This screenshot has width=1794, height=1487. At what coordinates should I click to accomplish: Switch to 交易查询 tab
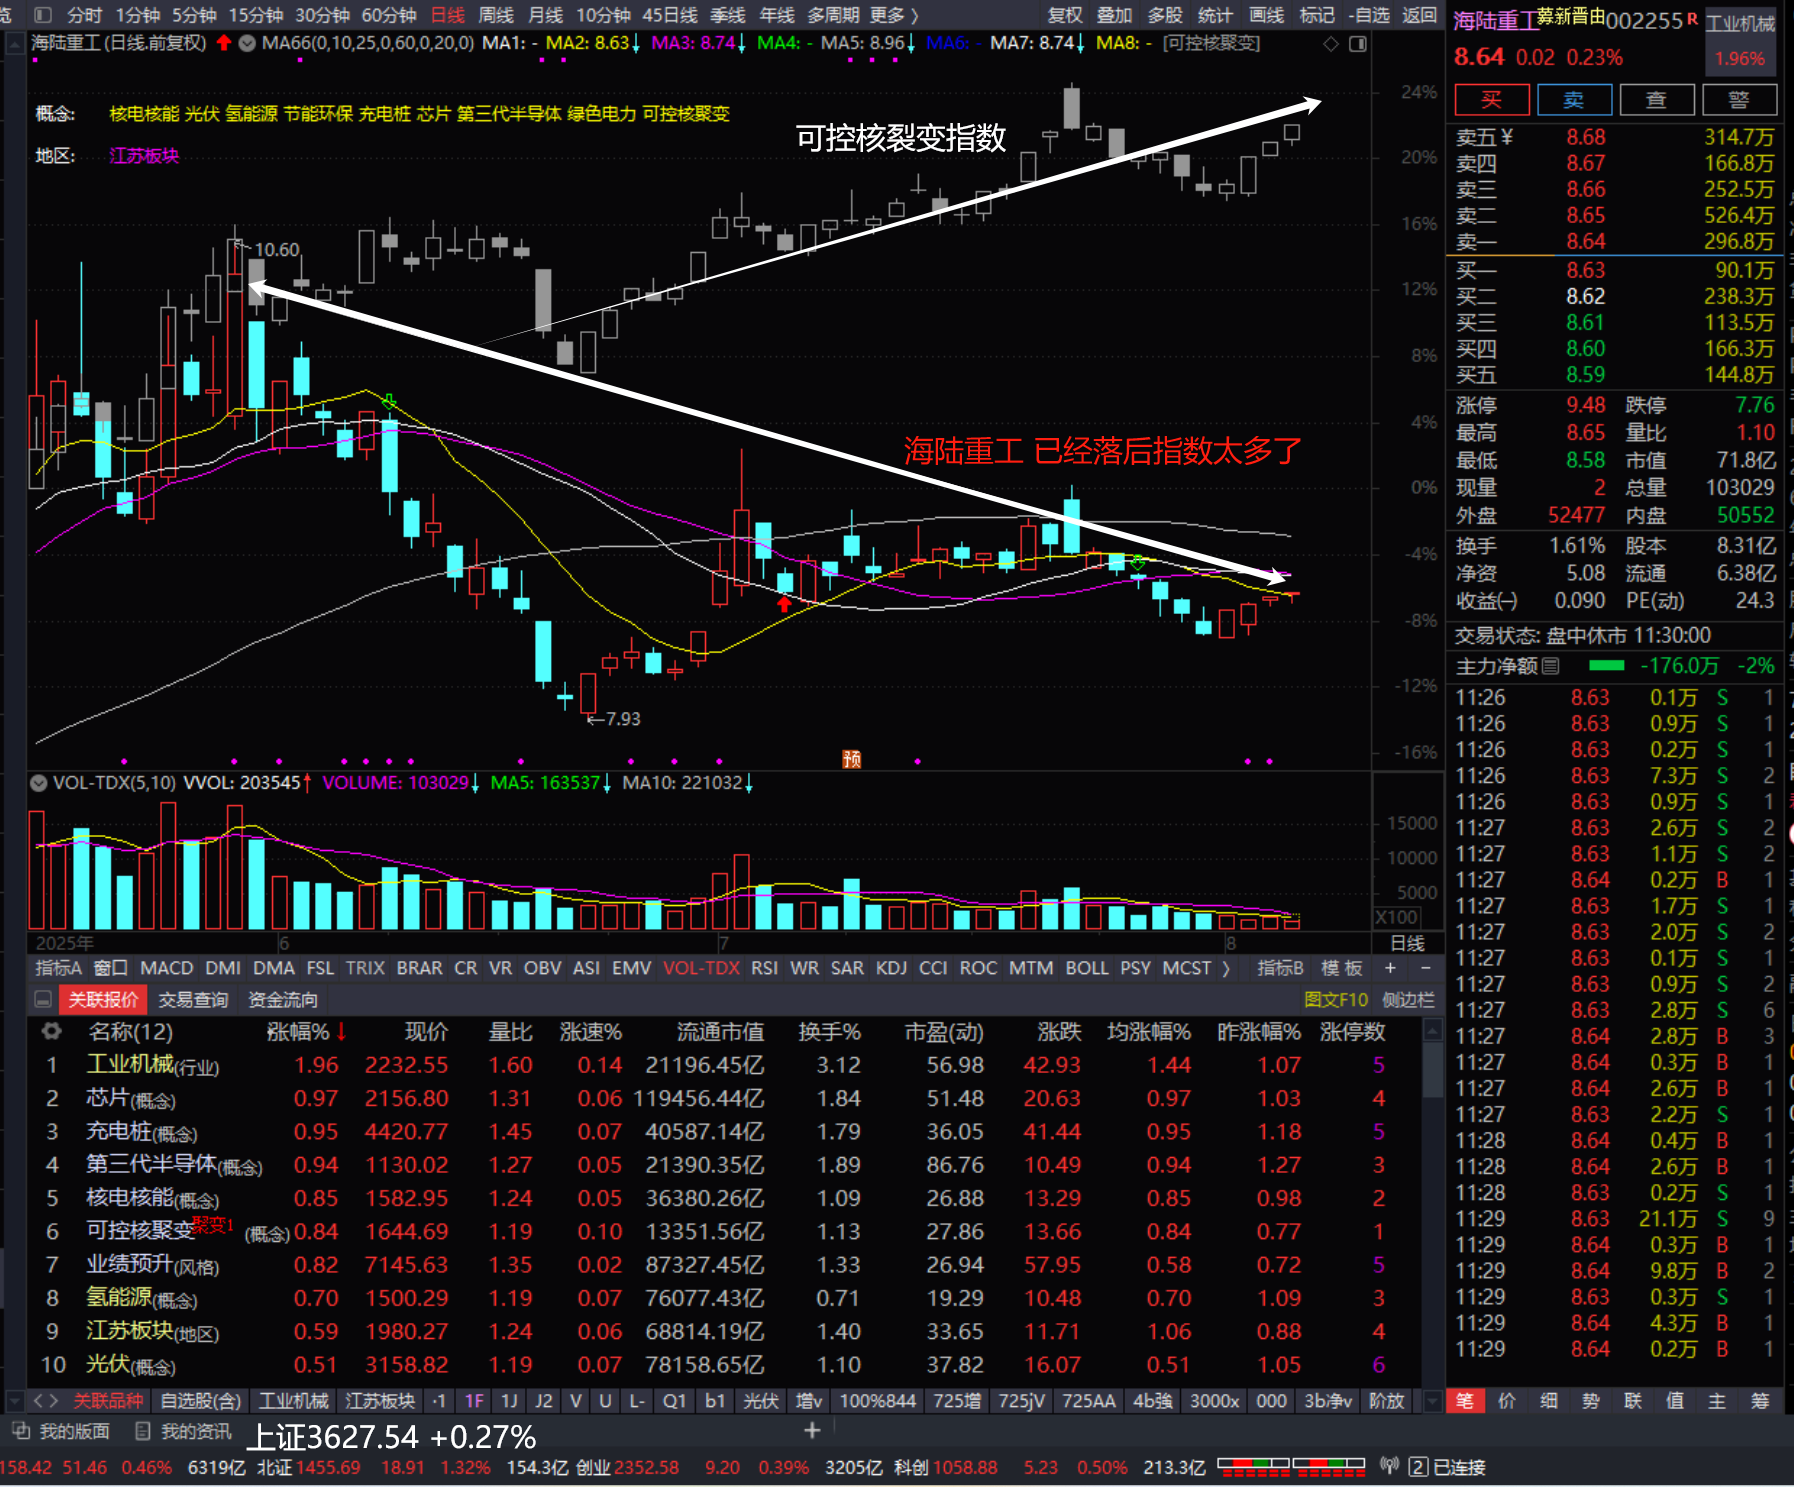(193, 999)
